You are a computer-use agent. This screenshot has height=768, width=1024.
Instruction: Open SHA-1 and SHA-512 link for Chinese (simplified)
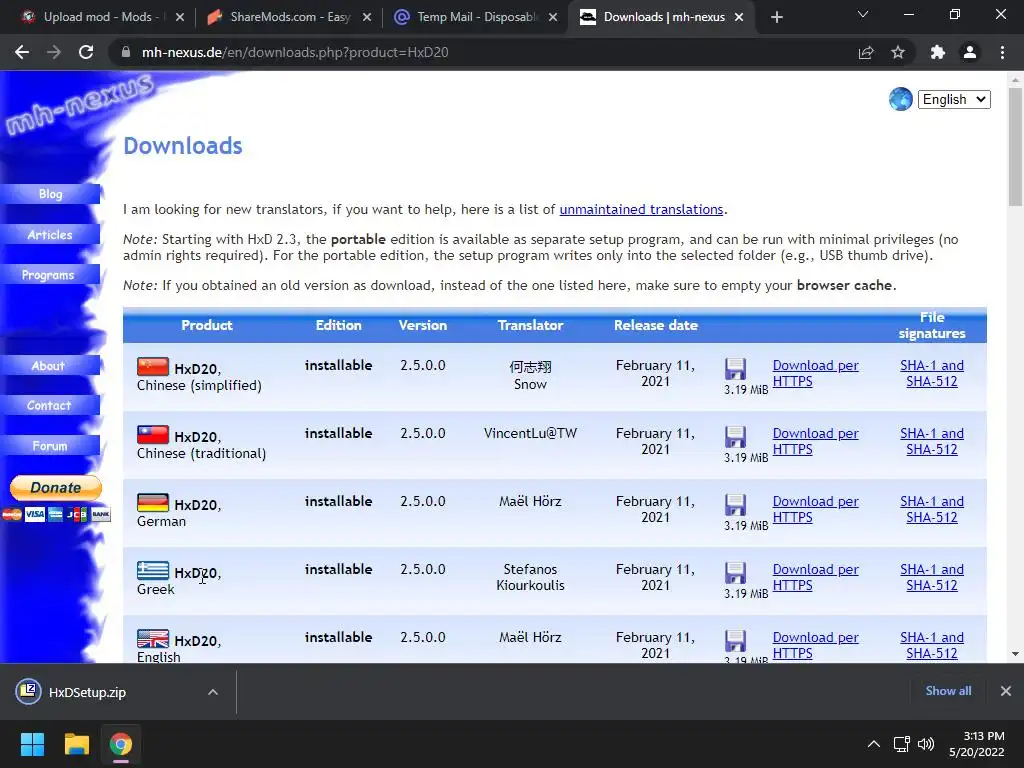pyautogui.click(x=932, y=374)
